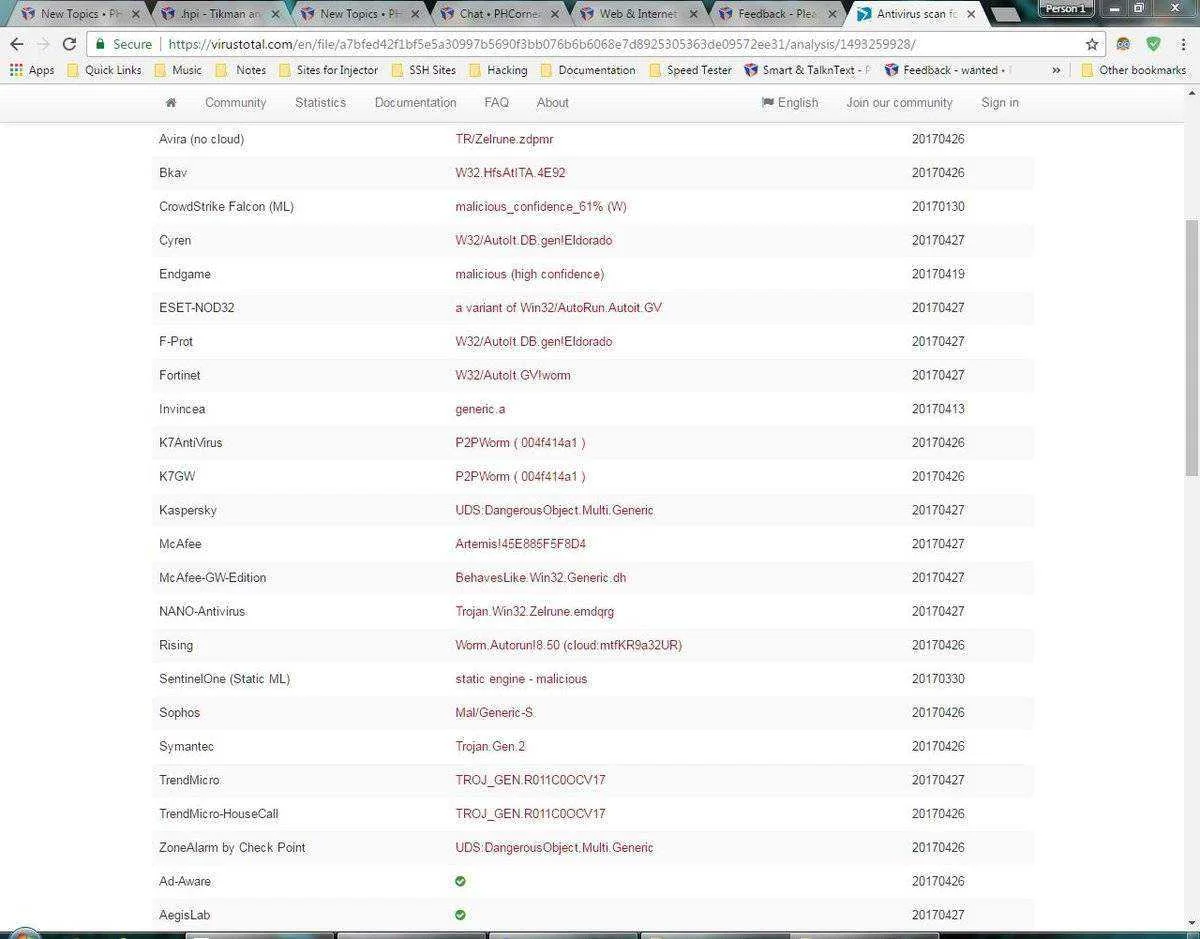Click the green checkmark in Ad-Aware row

[460, 881]
